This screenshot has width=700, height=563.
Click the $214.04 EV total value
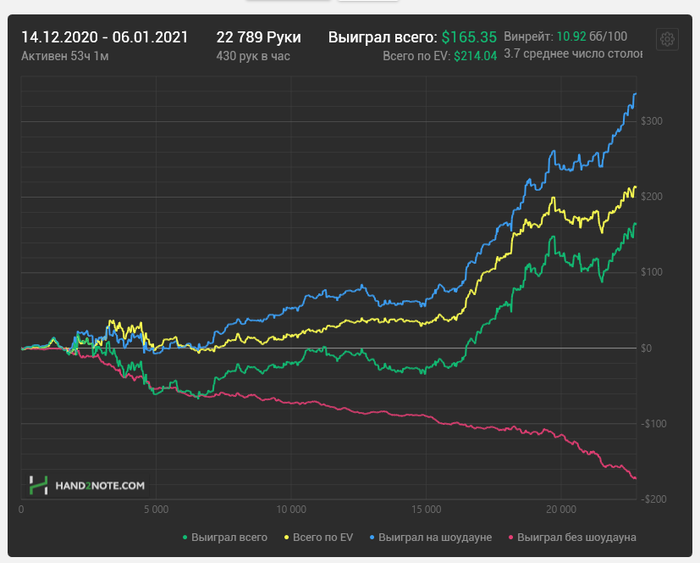[475, 56]
